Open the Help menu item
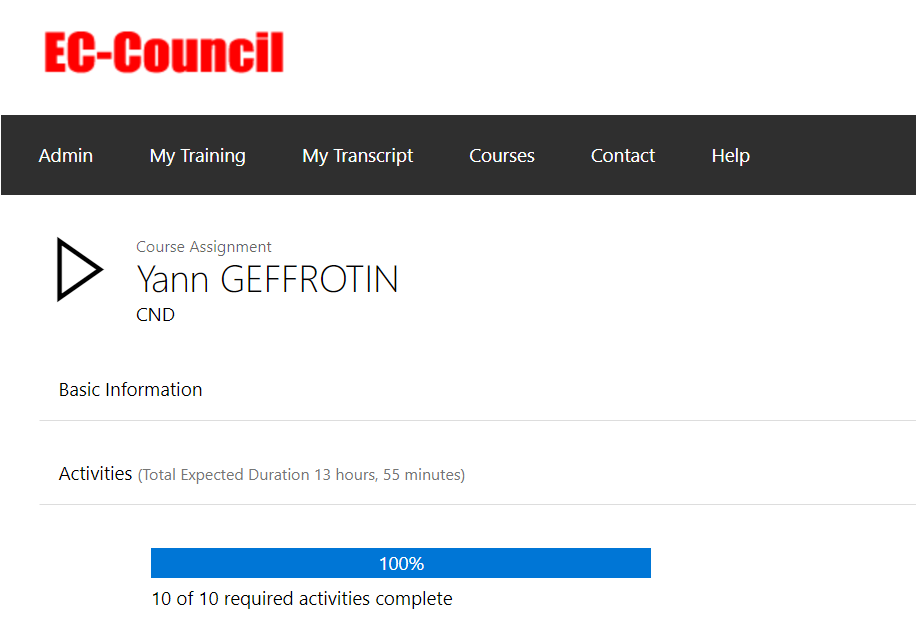This screenshot has width=916, height=636. (x=730, y=156)
